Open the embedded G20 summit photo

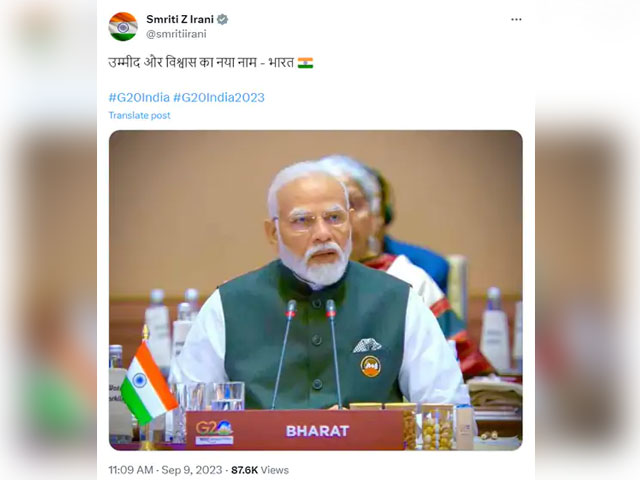click(x=316, y=290)
